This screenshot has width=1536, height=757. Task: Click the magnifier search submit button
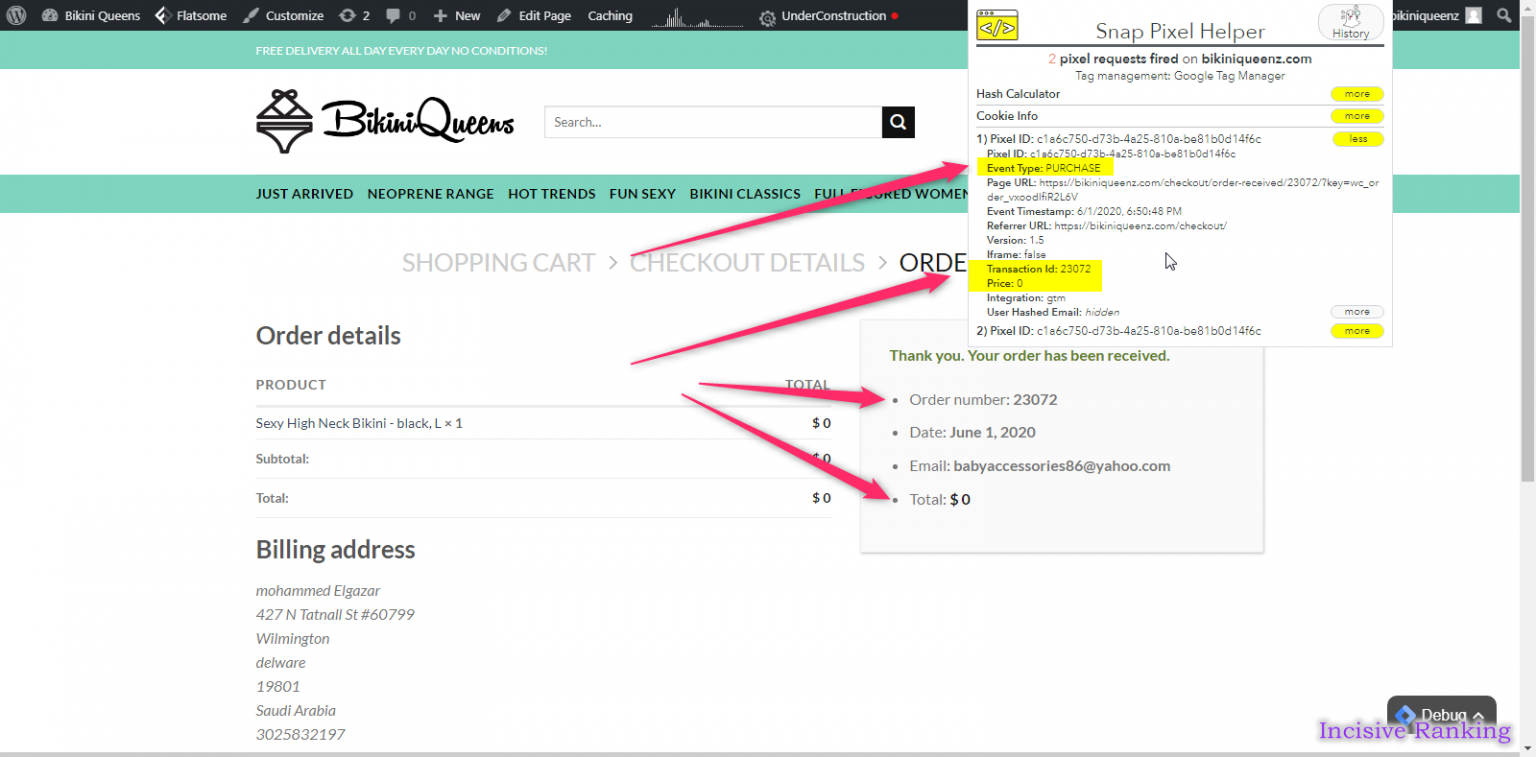[898, 122]
